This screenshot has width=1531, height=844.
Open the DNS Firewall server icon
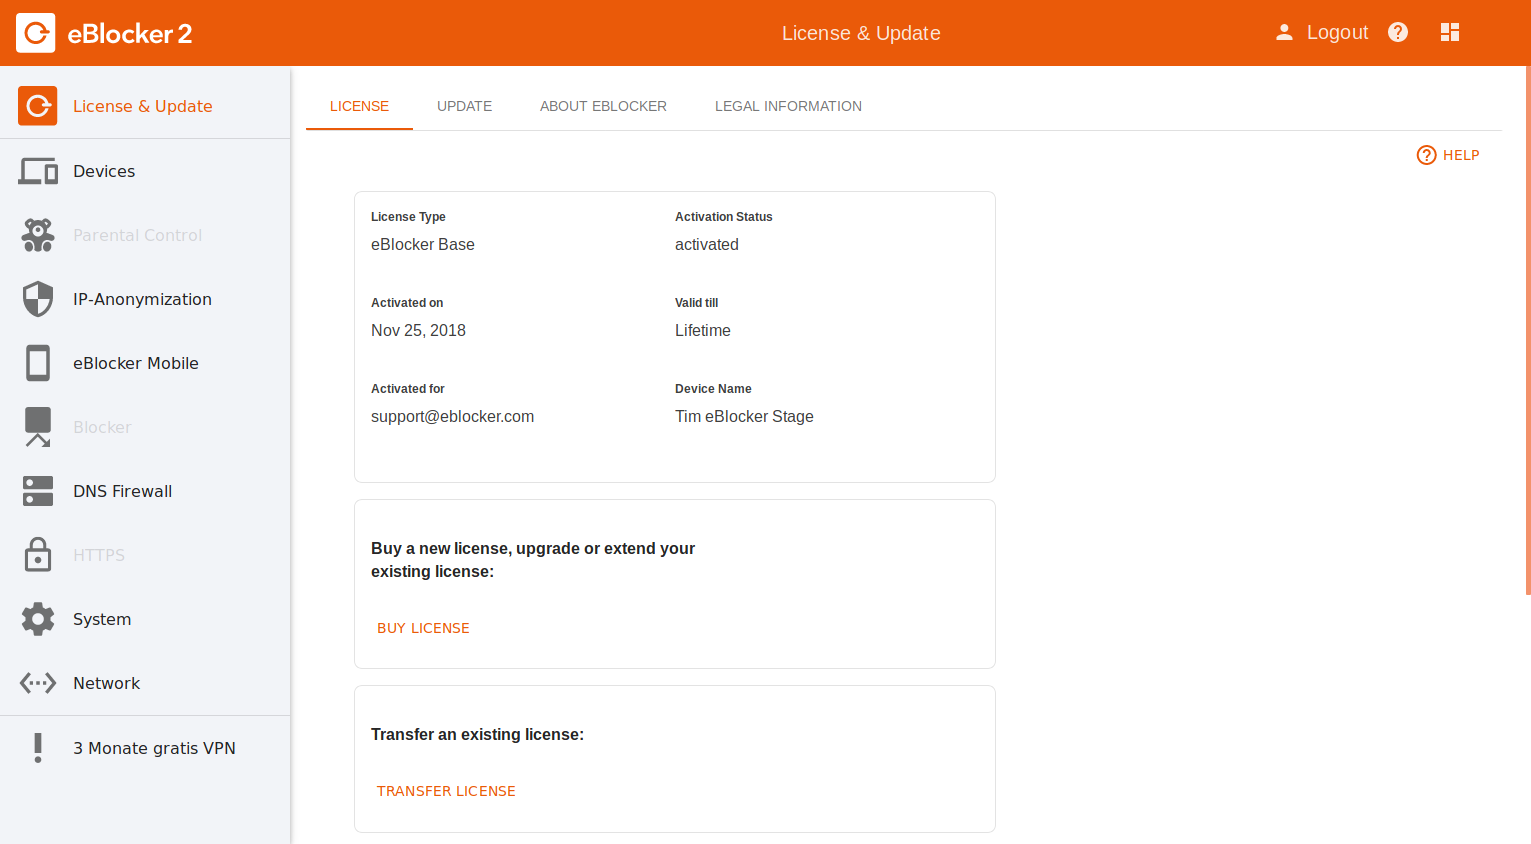coord(38,491)
